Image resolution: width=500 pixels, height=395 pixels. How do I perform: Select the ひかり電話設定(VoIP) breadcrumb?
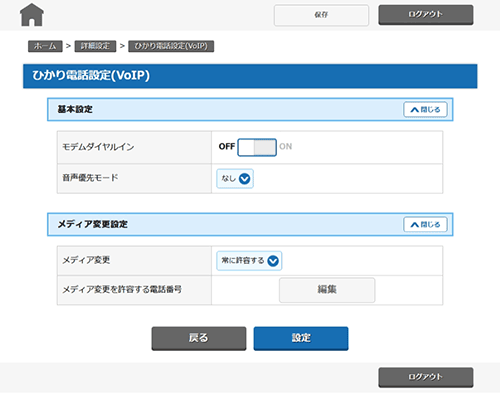[x=171, y=46]
